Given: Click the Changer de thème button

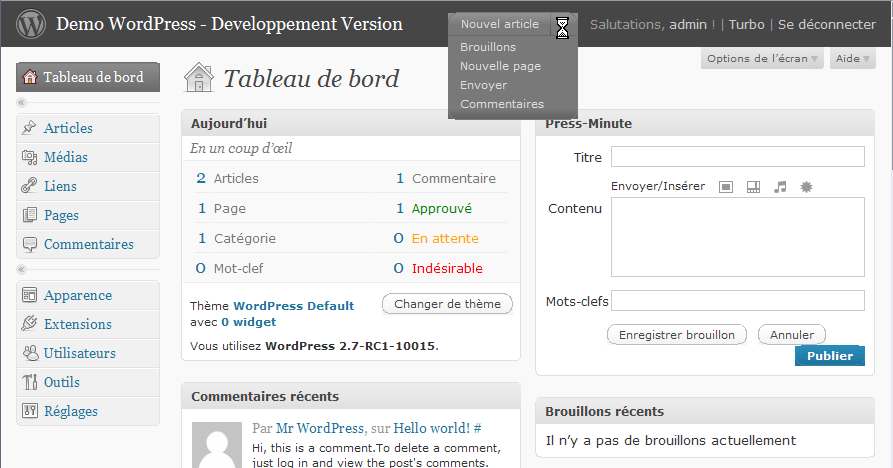Looking at the screenshot, I should tap(447, 304).
